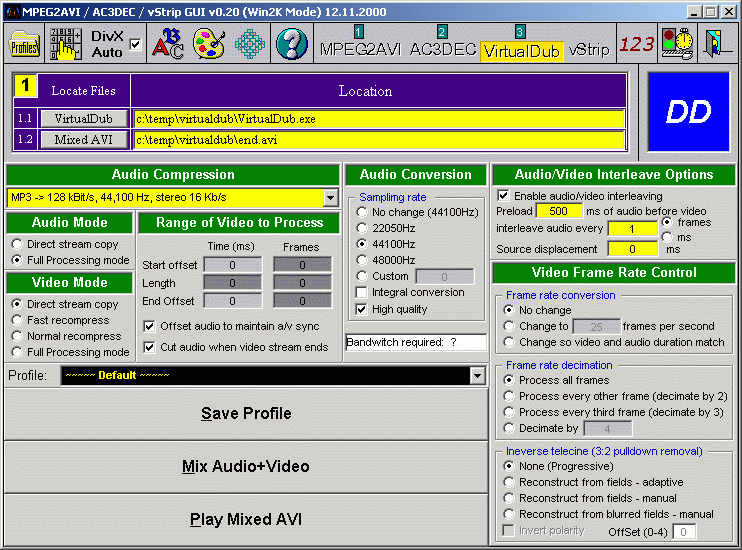Toggle the DivX Auto checkbox
This screenshot has width=742, height=550.
coord(135,44)
